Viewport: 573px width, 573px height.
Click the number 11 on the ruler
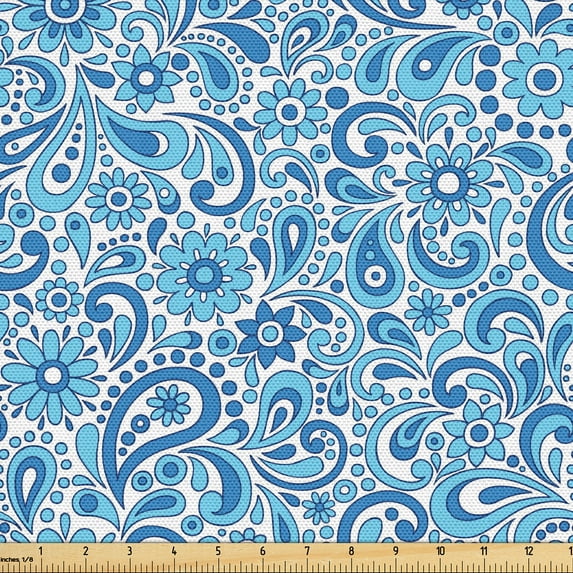tap(484, 551)
